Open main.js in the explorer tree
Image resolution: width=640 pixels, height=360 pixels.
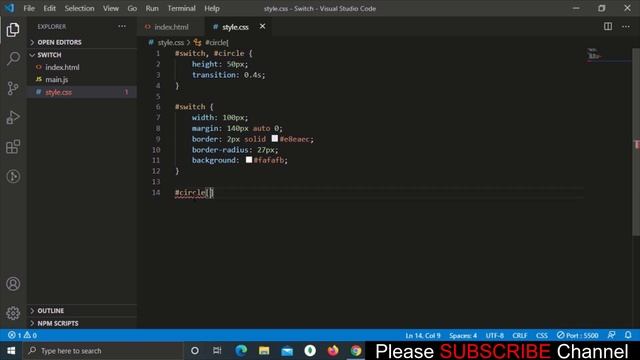click(56, 80)
